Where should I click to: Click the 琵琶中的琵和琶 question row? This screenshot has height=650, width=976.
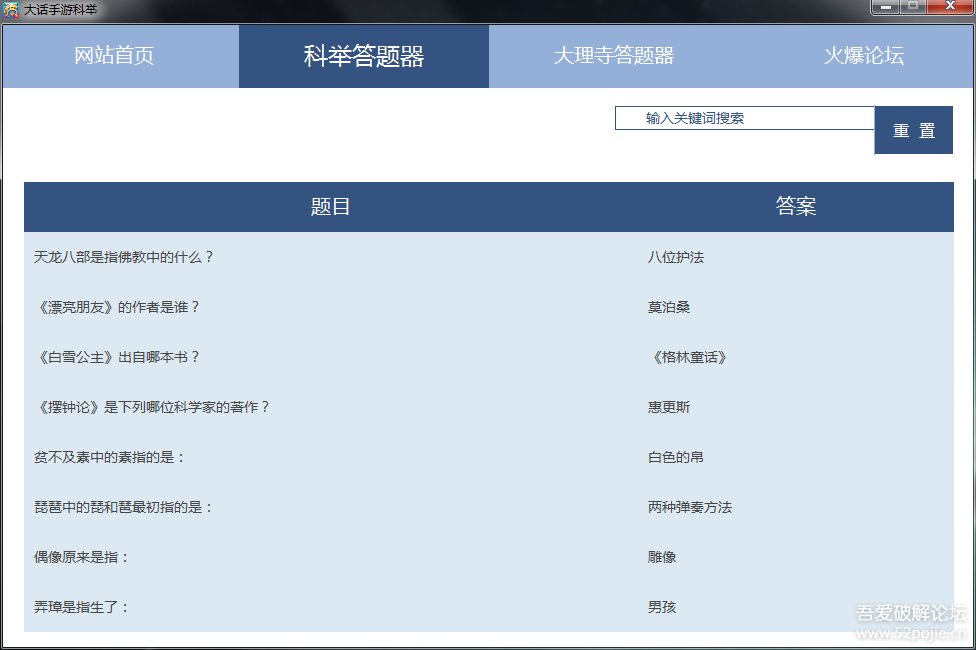point(124,507)
